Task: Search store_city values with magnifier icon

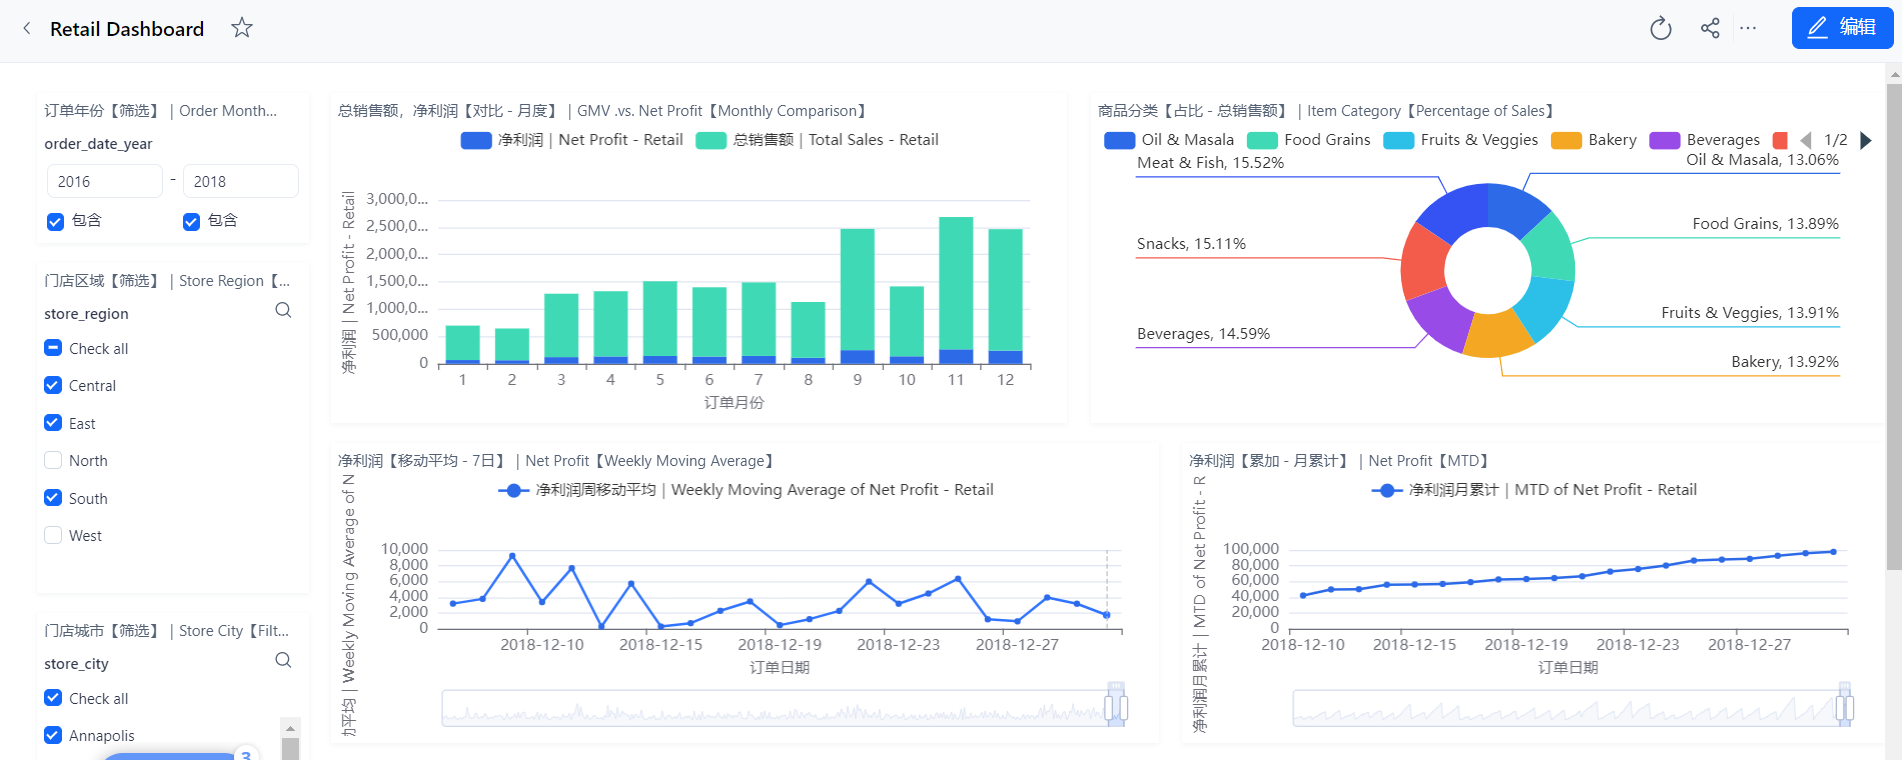Action: [x=284, y=660]
